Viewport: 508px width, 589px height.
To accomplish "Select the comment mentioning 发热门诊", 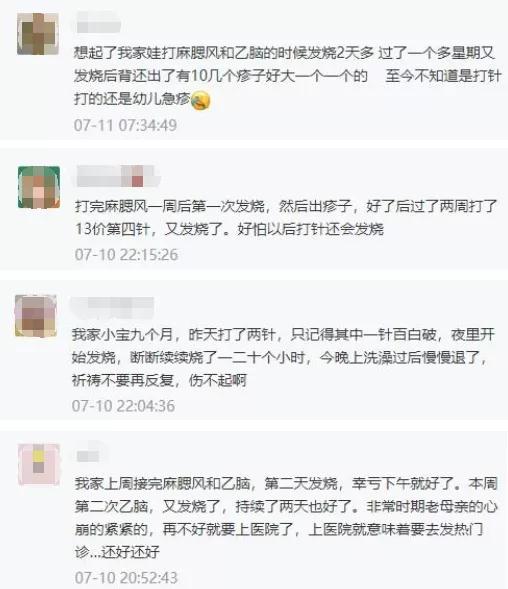I will click(x=286, y=518).
